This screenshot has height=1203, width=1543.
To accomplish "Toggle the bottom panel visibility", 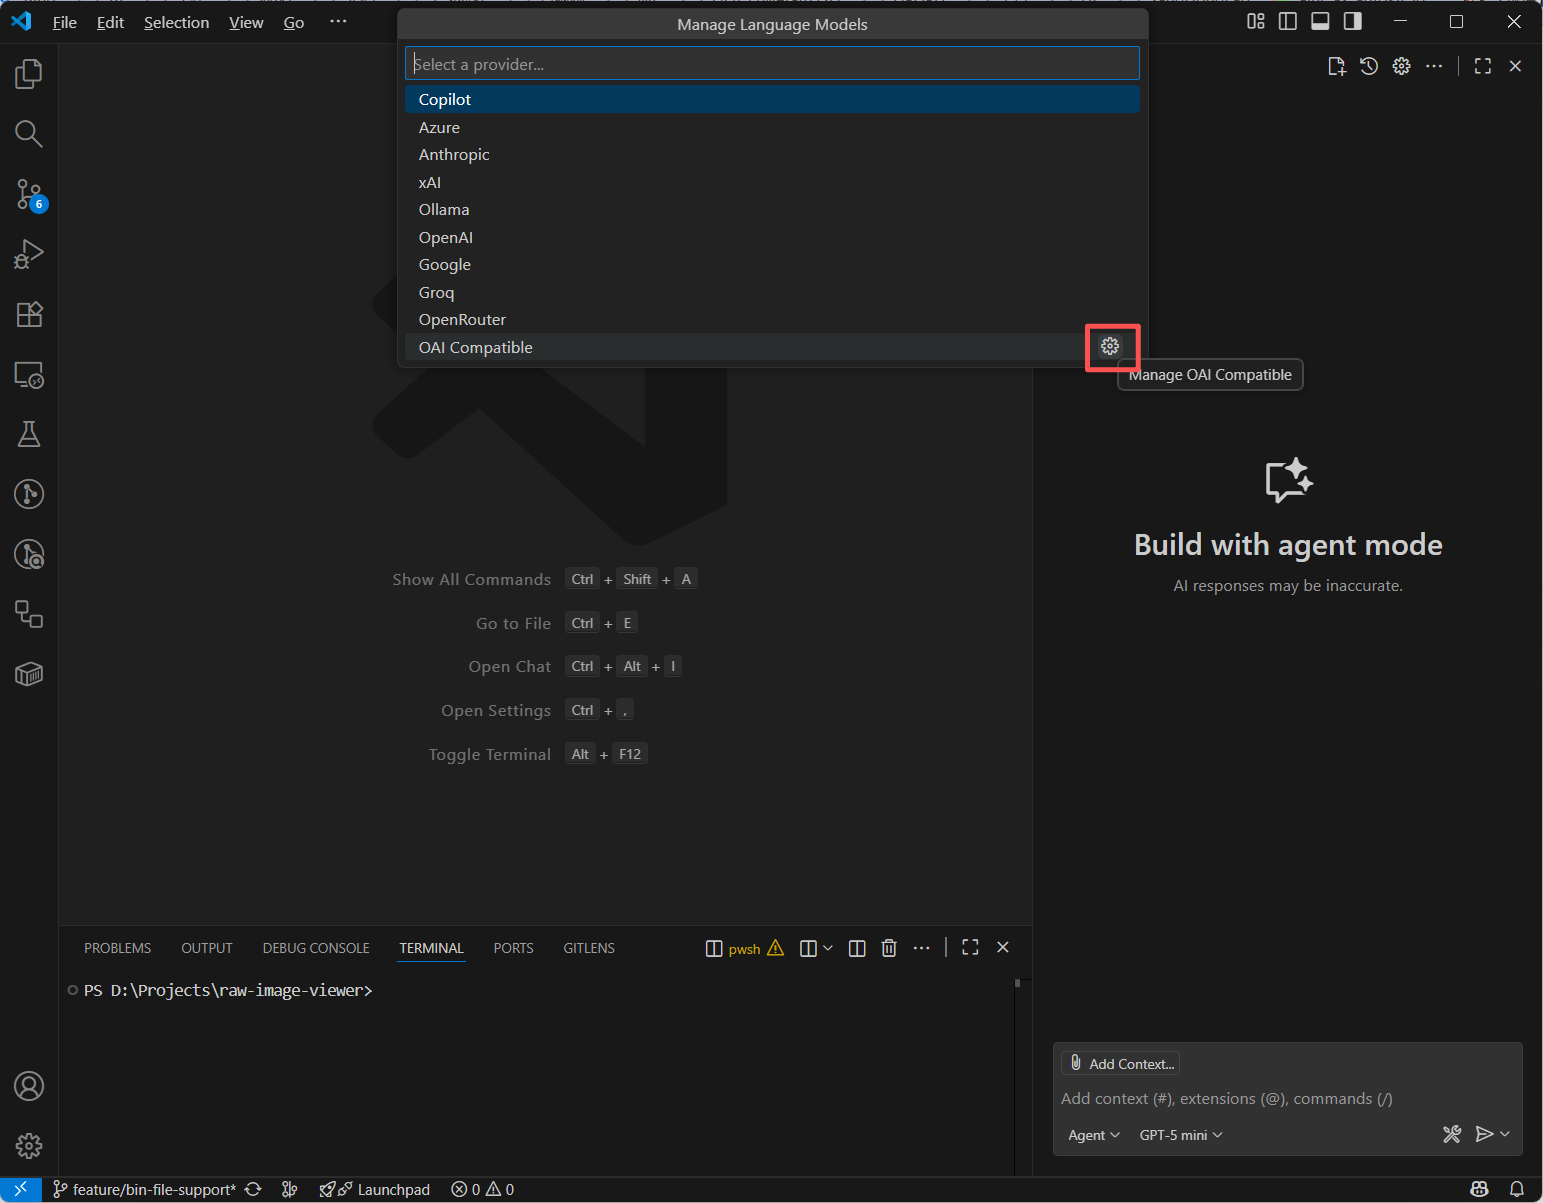I will pyautogui.click(x=1320, y=21).
